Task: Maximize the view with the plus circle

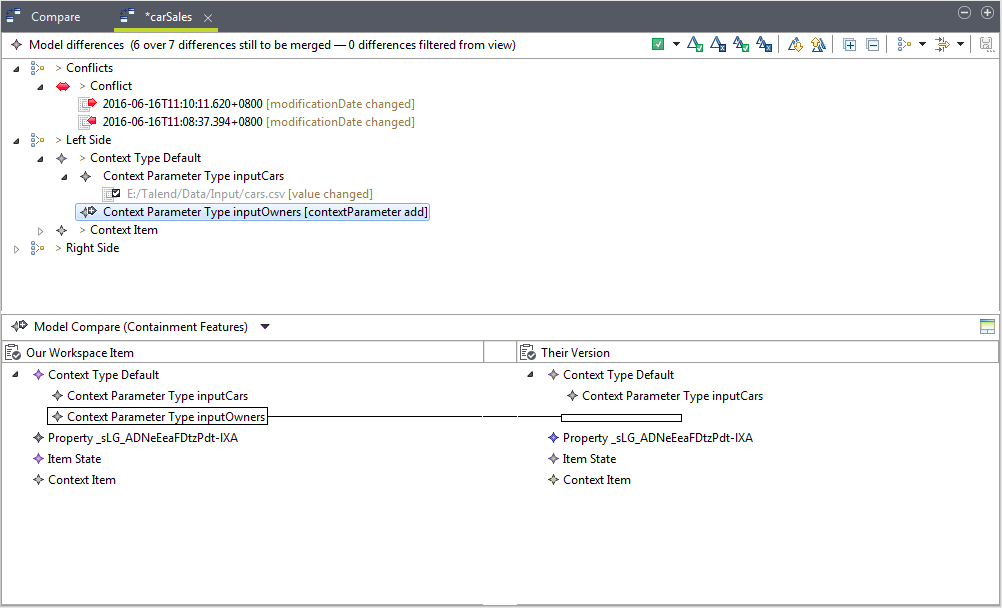Action: [x=986, y=12]
